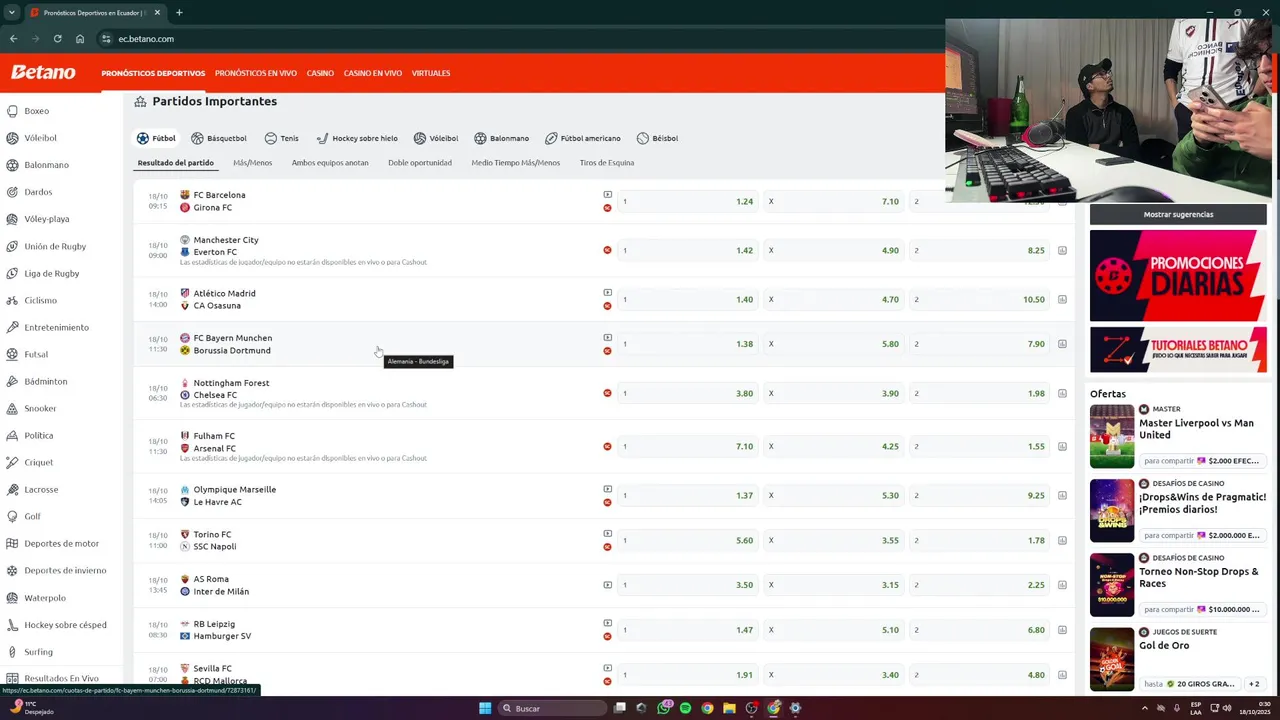Click the Mostrar sugerencias button

pyautogui.click(x=1178, y=214)
